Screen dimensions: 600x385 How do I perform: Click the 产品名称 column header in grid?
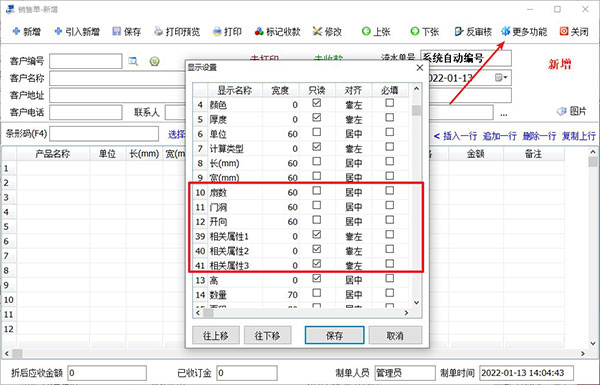53,154
